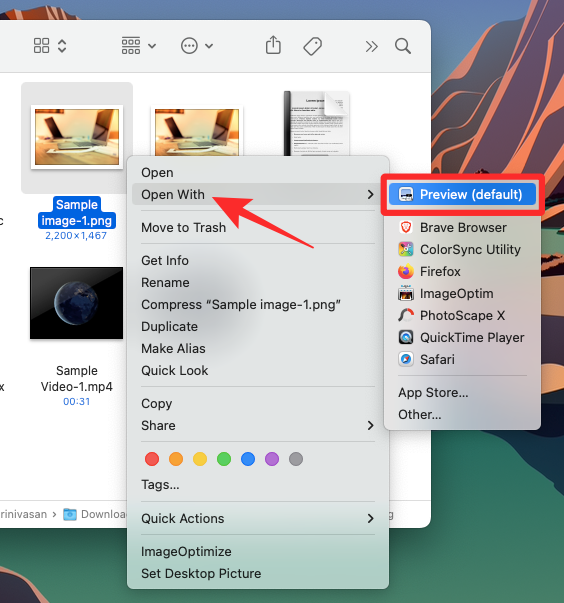Apply the green tag color
Viewport: 564px width, 603px height.
[x=224, y=458]
